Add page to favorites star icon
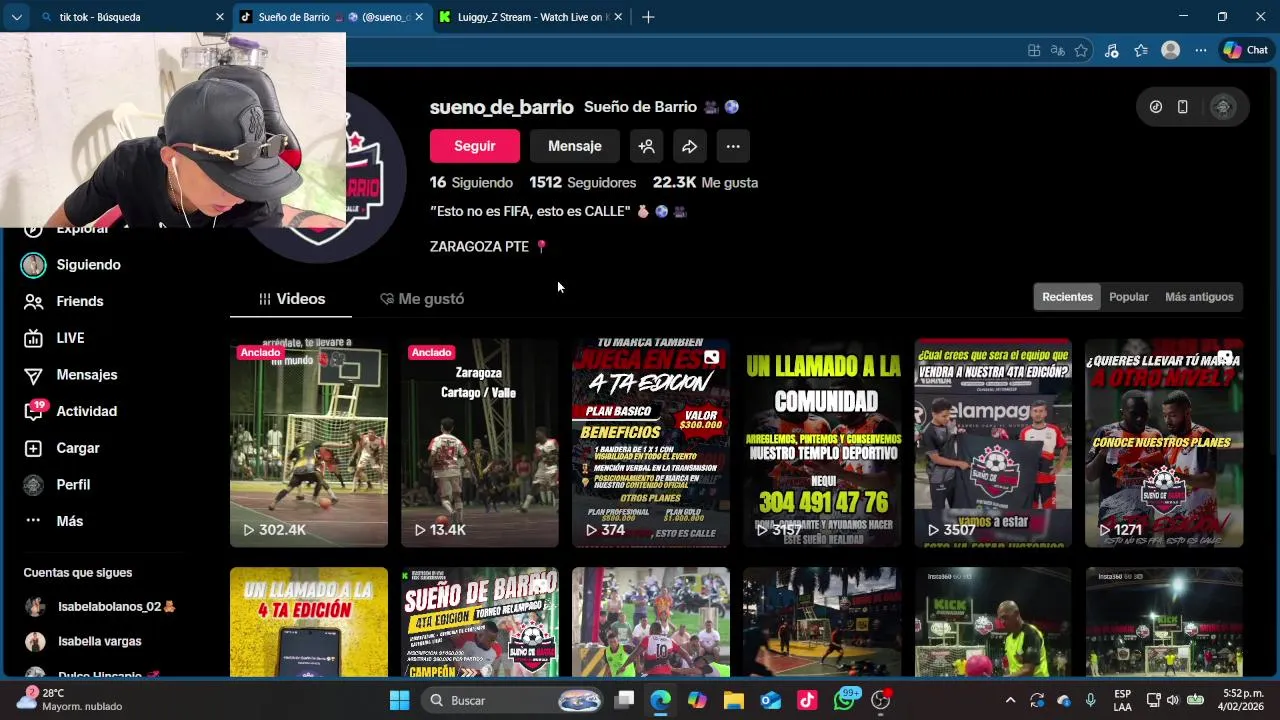The width and height of the screenshot is (1280, 720). (x=1081, y=50)
